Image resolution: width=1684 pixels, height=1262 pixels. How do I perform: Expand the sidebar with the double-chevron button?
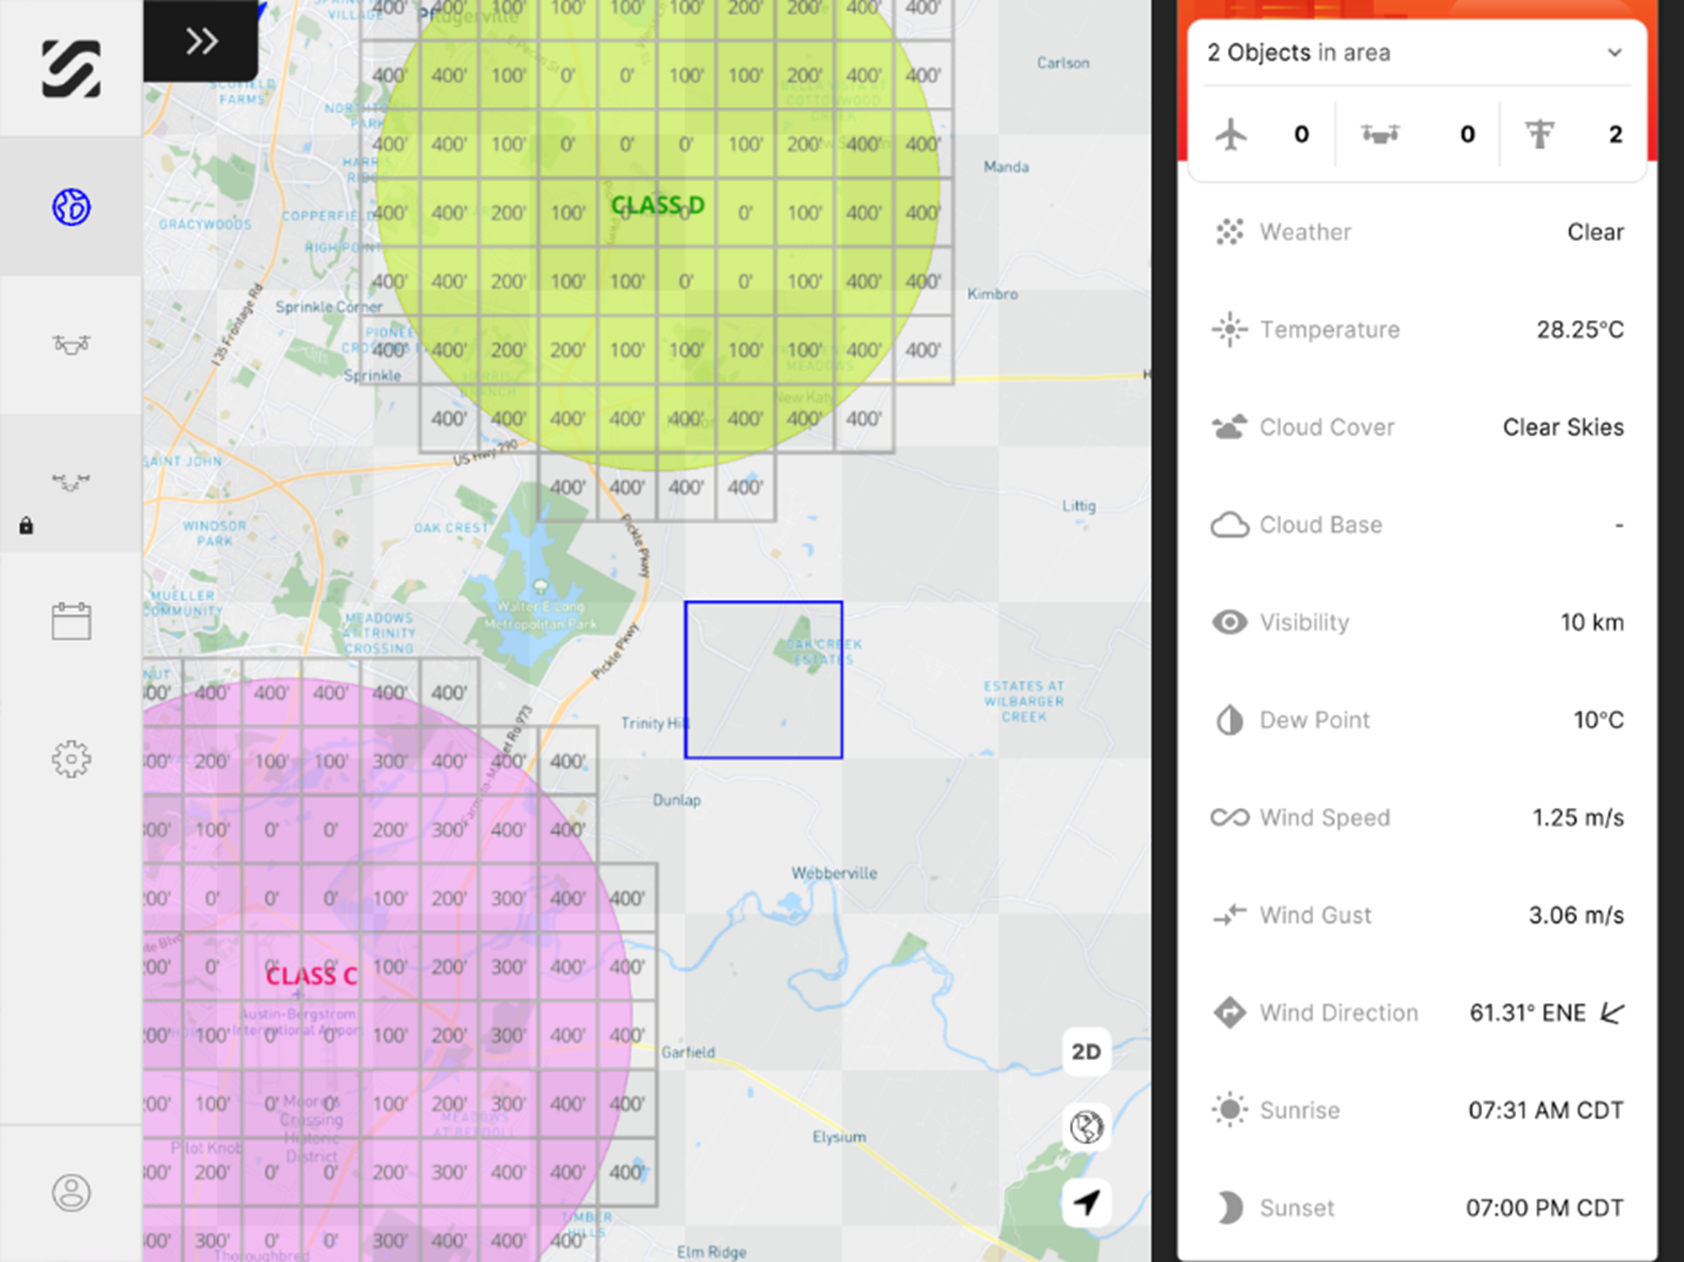tap(201, 41)
